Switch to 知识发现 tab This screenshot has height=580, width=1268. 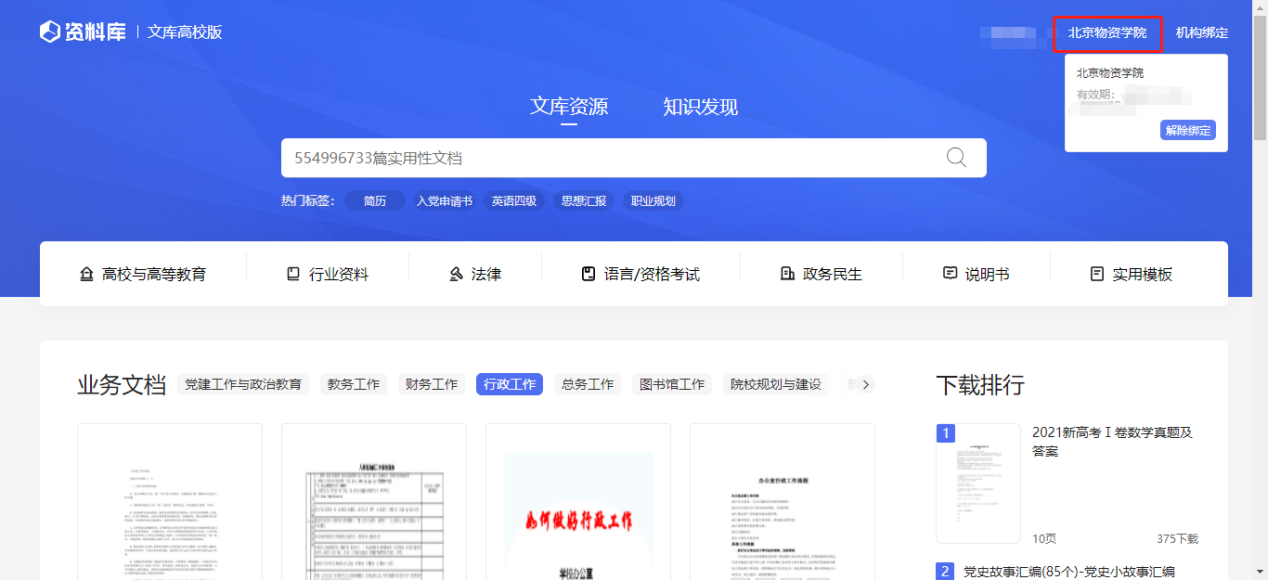pos(700,107)
